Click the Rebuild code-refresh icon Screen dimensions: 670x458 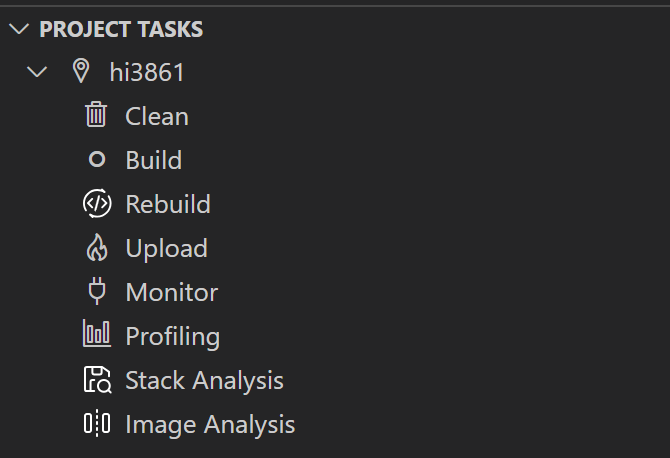[97, 203]
